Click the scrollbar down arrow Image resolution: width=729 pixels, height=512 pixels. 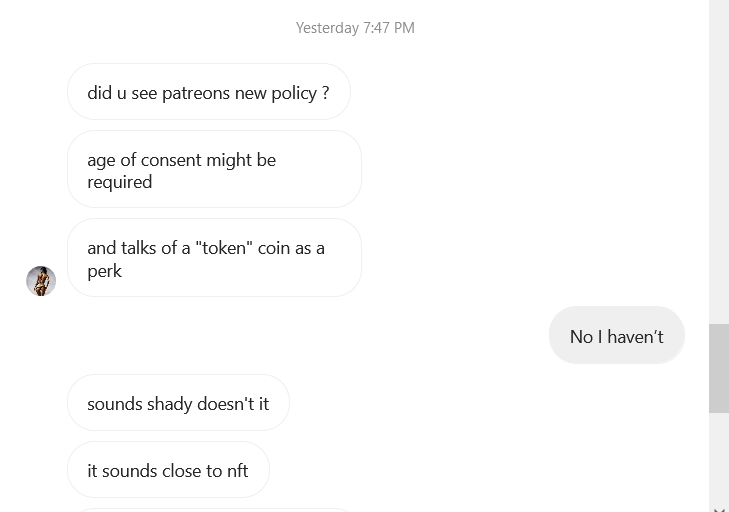point(719,508)
